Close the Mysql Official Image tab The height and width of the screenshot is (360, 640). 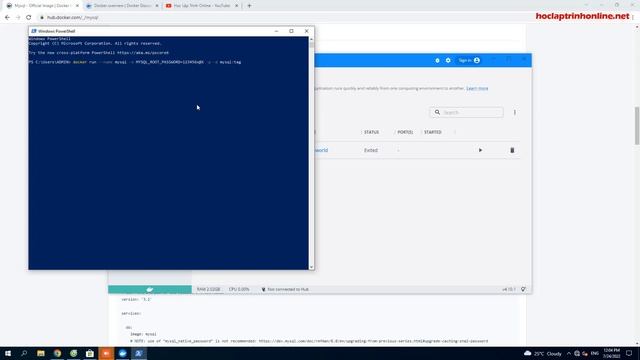point(77,6)
